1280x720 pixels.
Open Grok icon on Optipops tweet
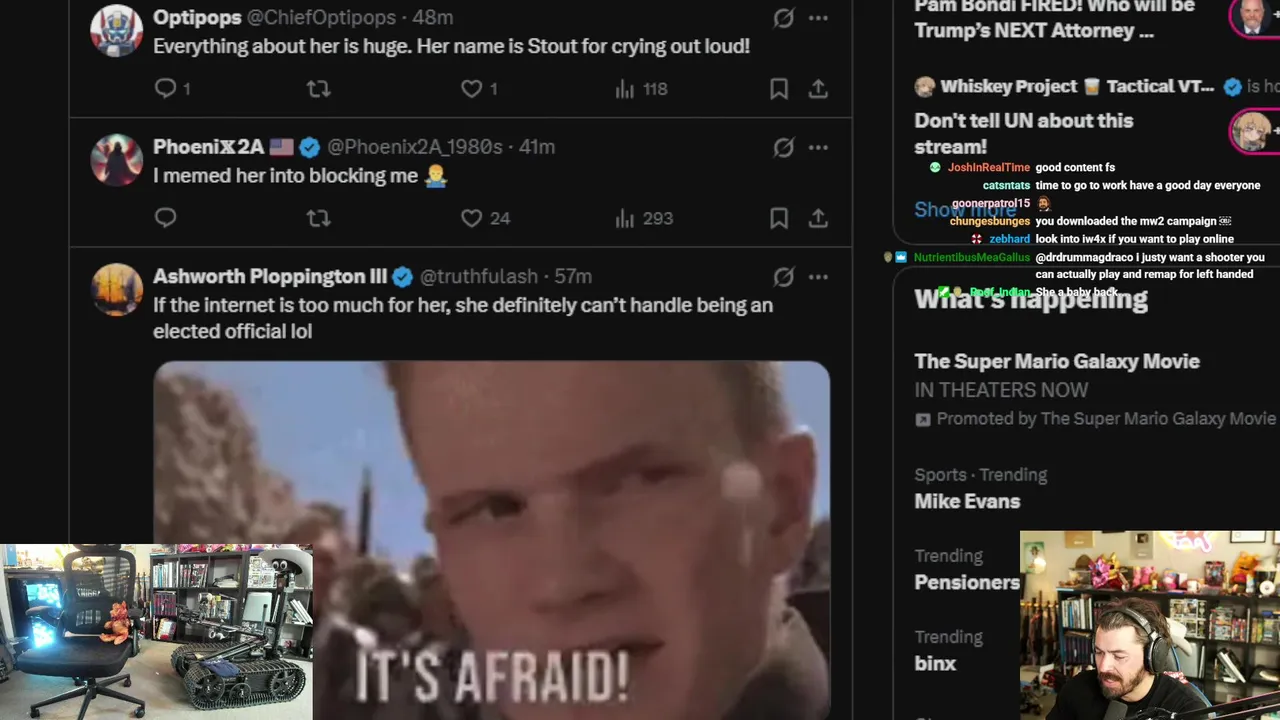pyautogui.click(x=784, y=18)
